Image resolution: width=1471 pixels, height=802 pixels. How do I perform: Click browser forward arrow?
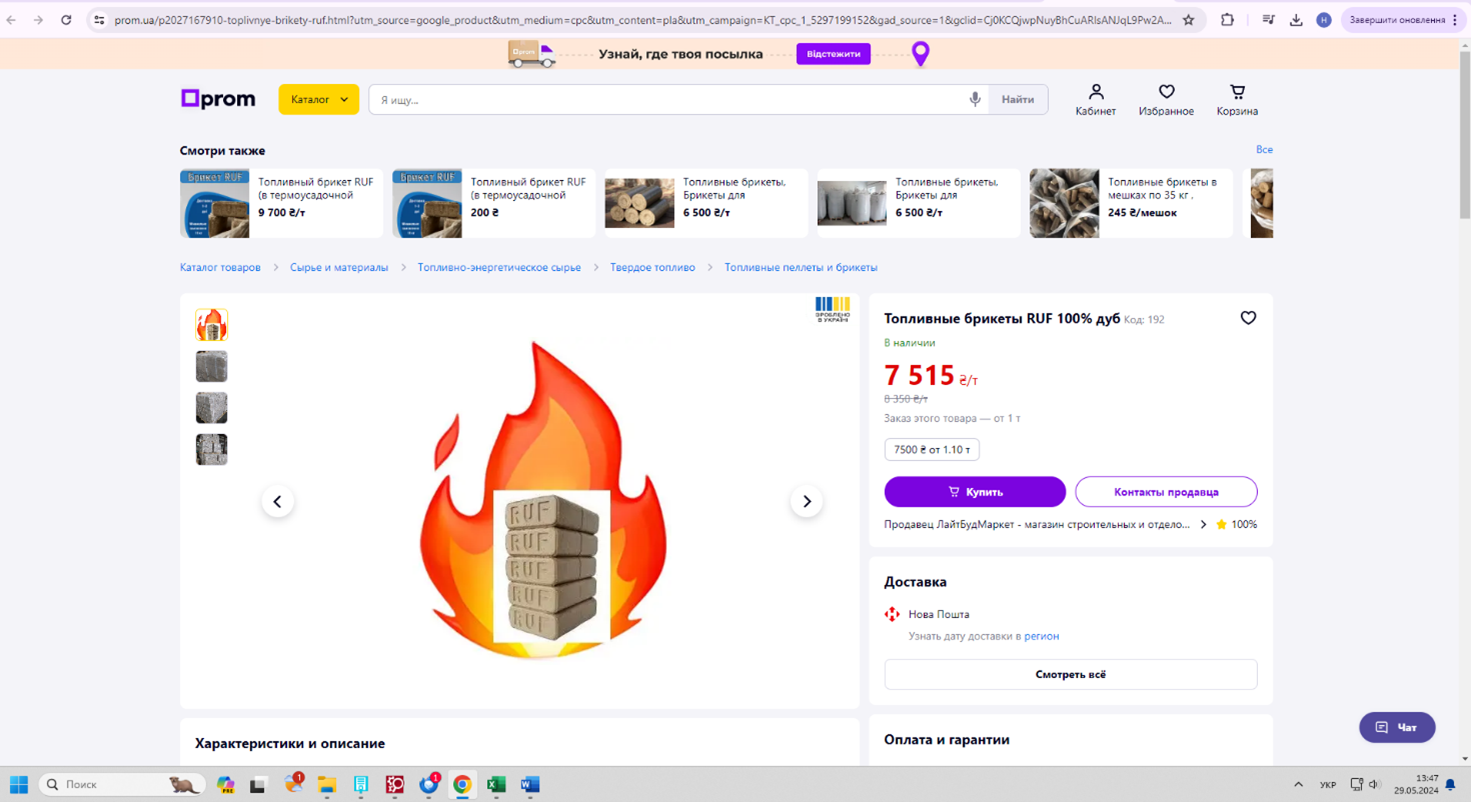pos(38,20)
